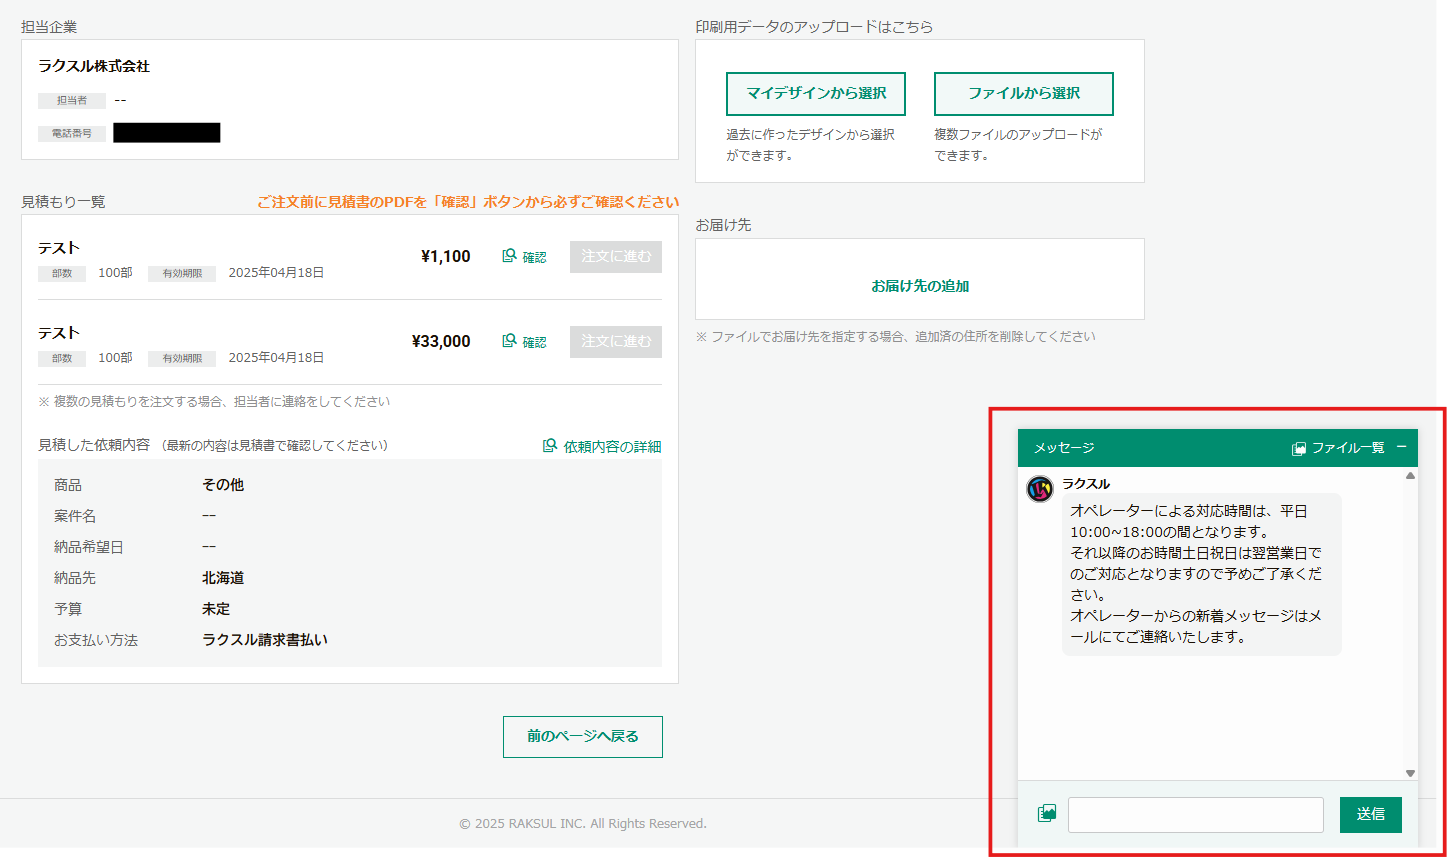Click the 案件名 row label
This screenshot has height=858, width=1447.
75,516
